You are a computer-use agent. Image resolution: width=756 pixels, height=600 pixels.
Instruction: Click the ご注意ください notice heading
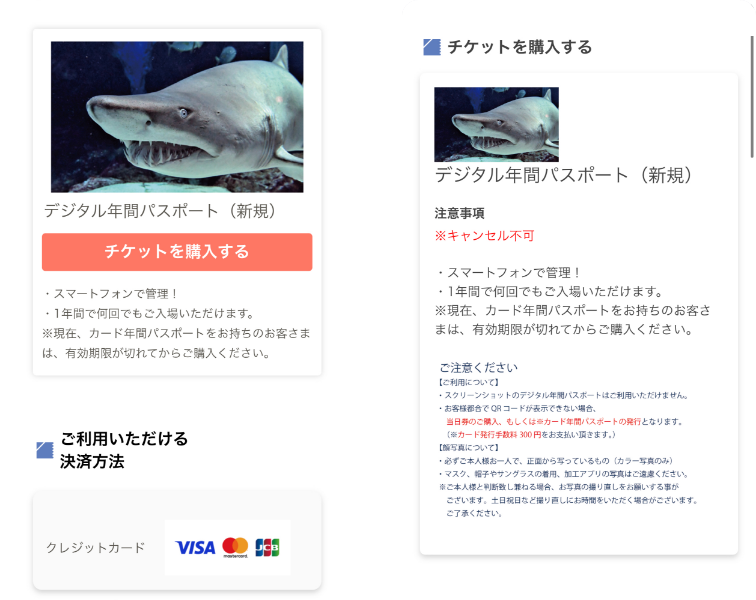click(x=478, y=368)
